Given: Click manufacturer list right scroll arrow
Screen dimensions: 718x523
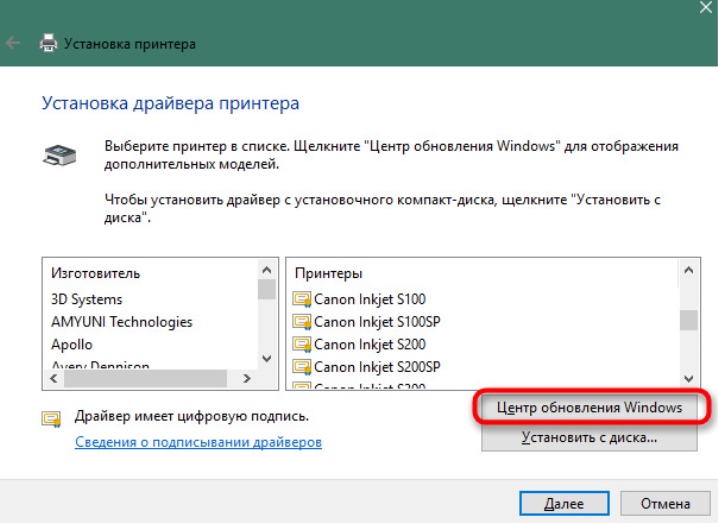Looking at the screenshot, I should coord(247,379).
